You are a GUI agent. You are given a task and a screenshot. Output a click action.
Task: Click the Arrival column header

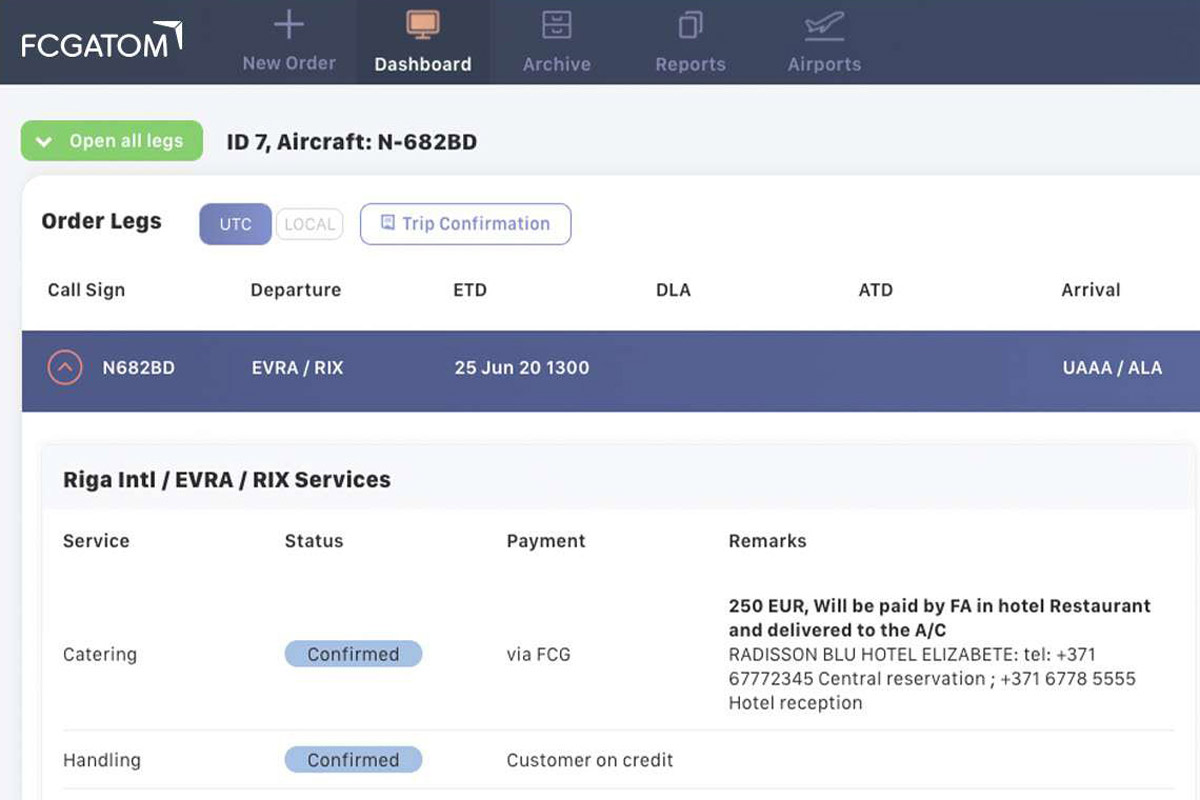[1090, 290]
